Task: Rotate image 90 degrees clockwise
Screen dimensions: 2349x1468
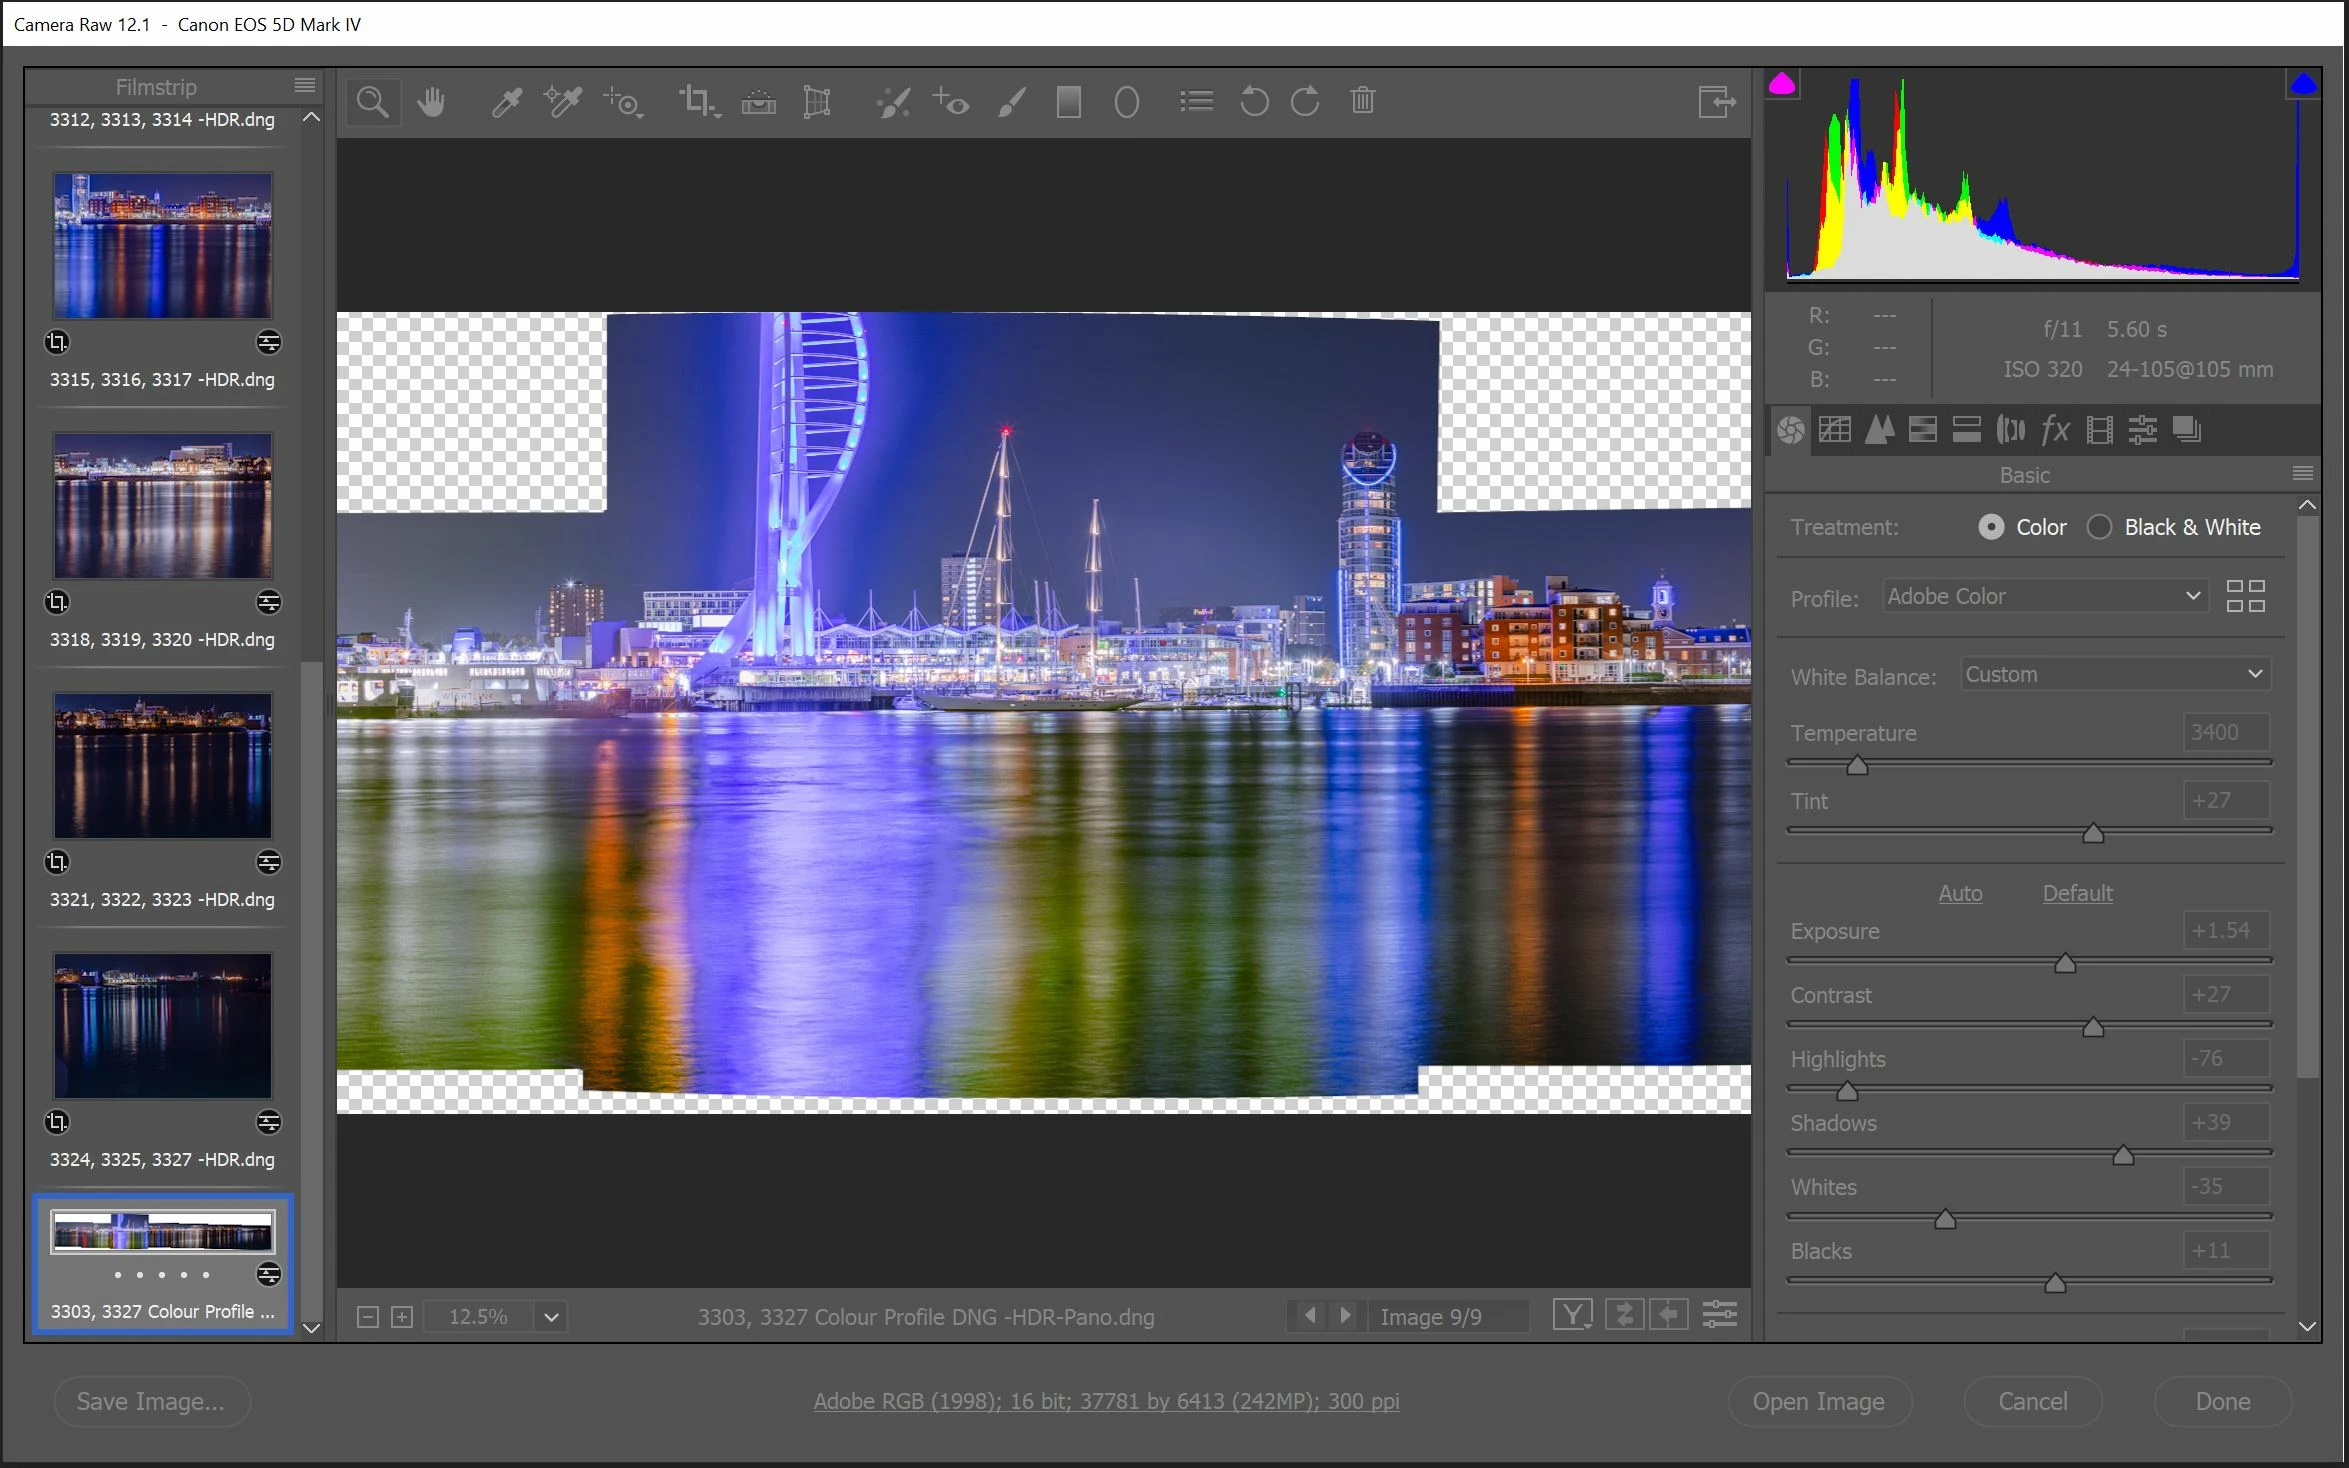Action: [1305, 102]
